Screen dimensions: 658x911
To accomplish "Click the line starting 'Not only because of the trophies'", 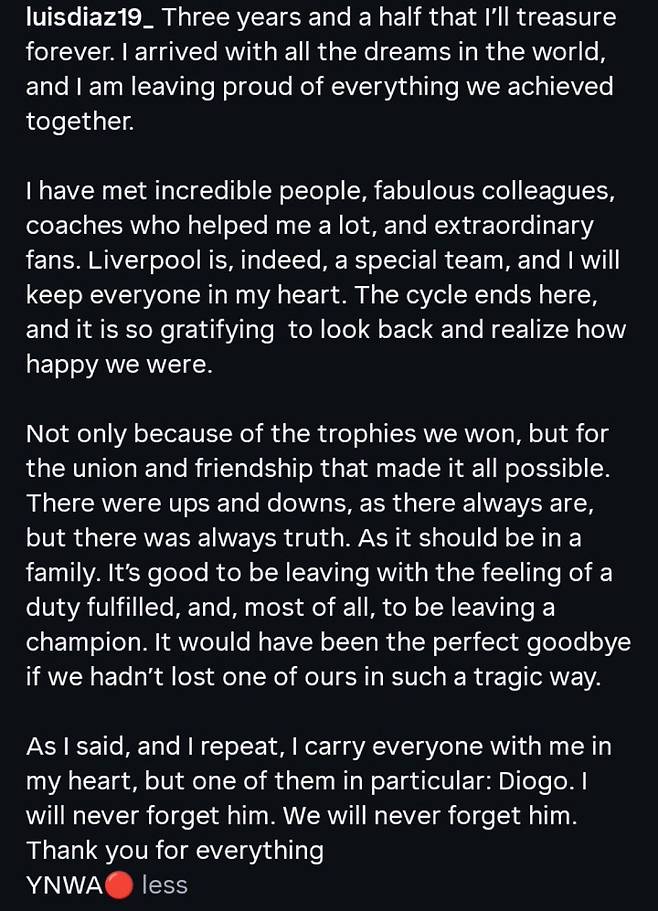I will (317, 434).
